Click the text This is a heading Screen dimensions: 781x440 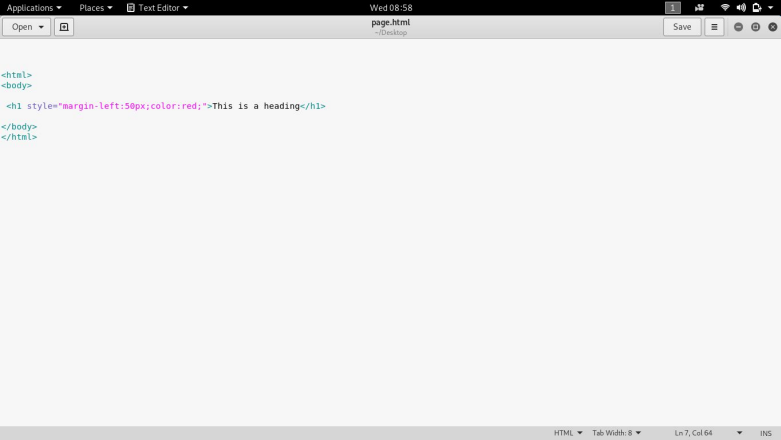pos(256,106)
